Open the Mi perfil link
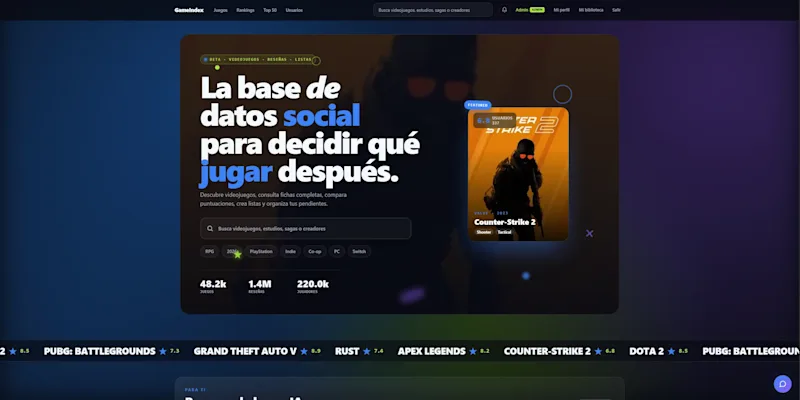800x400 pixels. point(561,10)
